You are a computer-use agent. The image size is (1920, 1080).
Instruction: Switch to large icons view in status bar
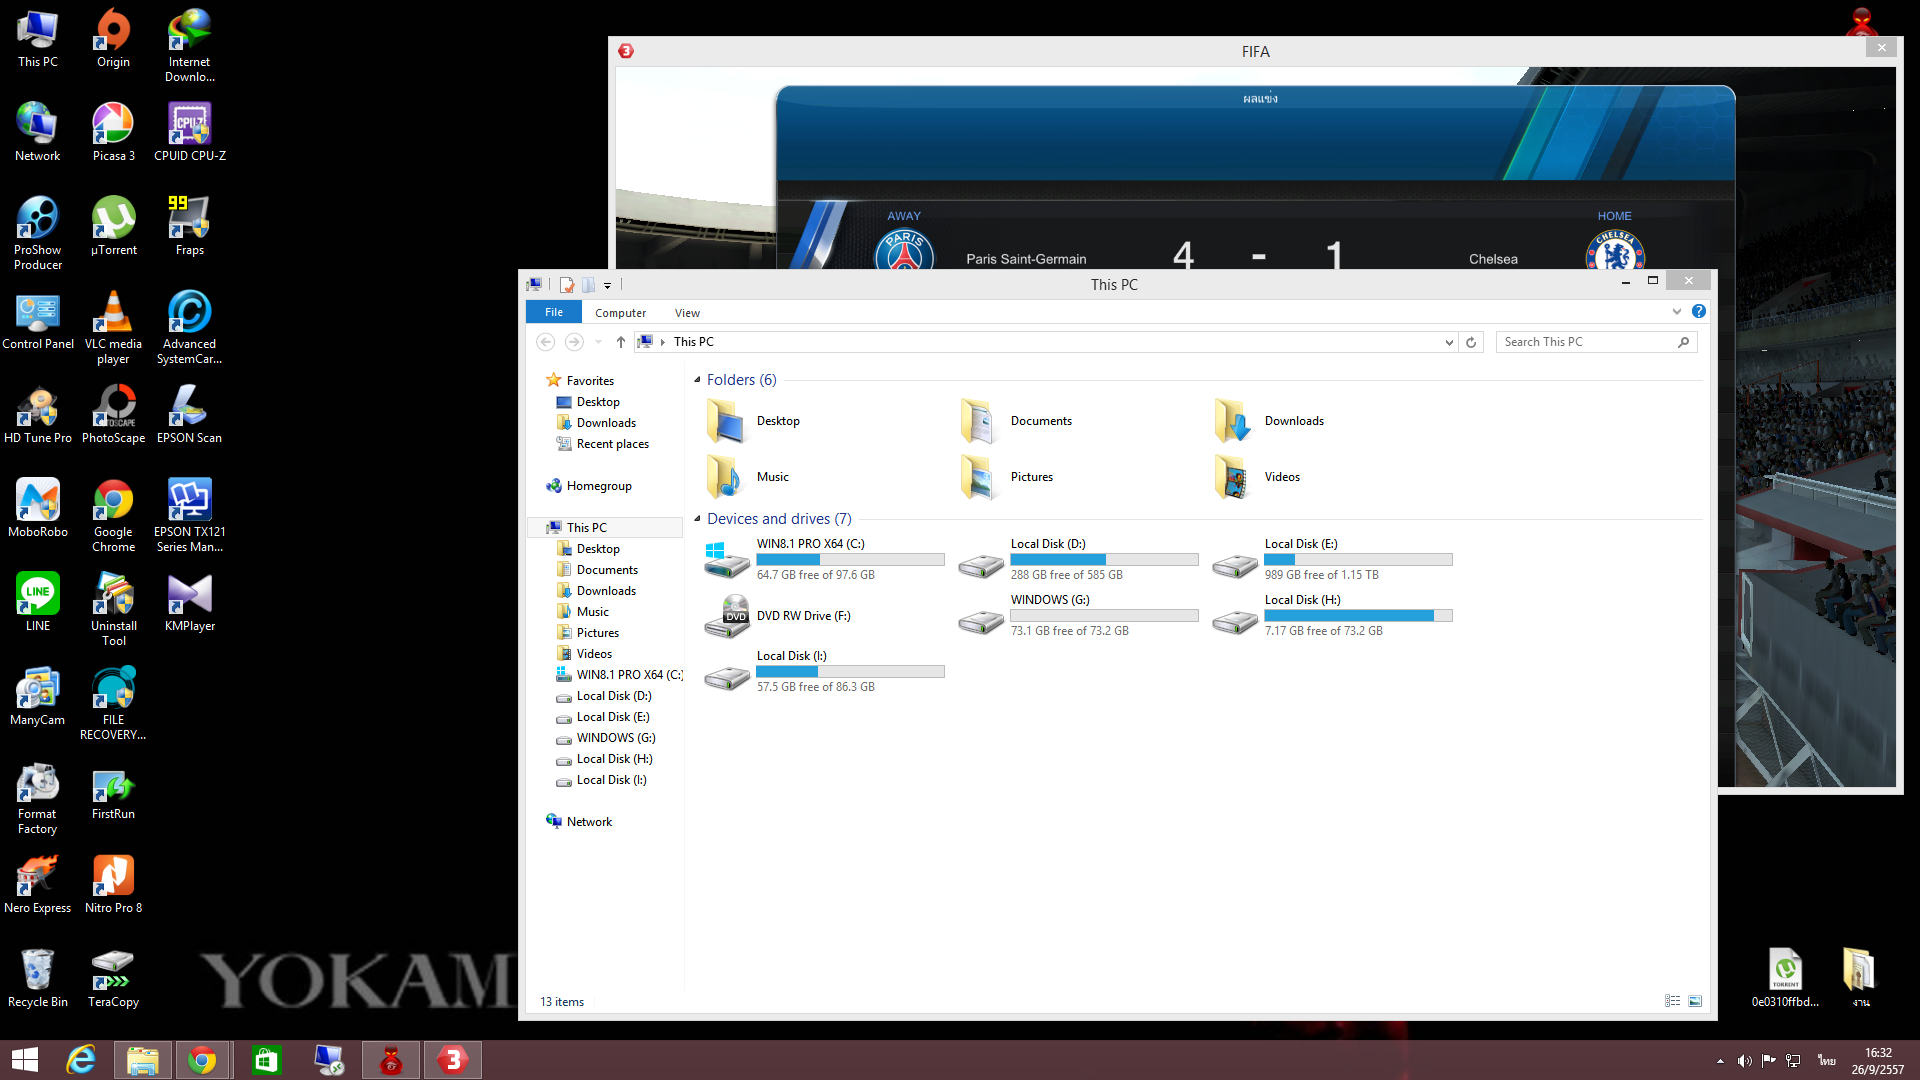[1695, 1001]
